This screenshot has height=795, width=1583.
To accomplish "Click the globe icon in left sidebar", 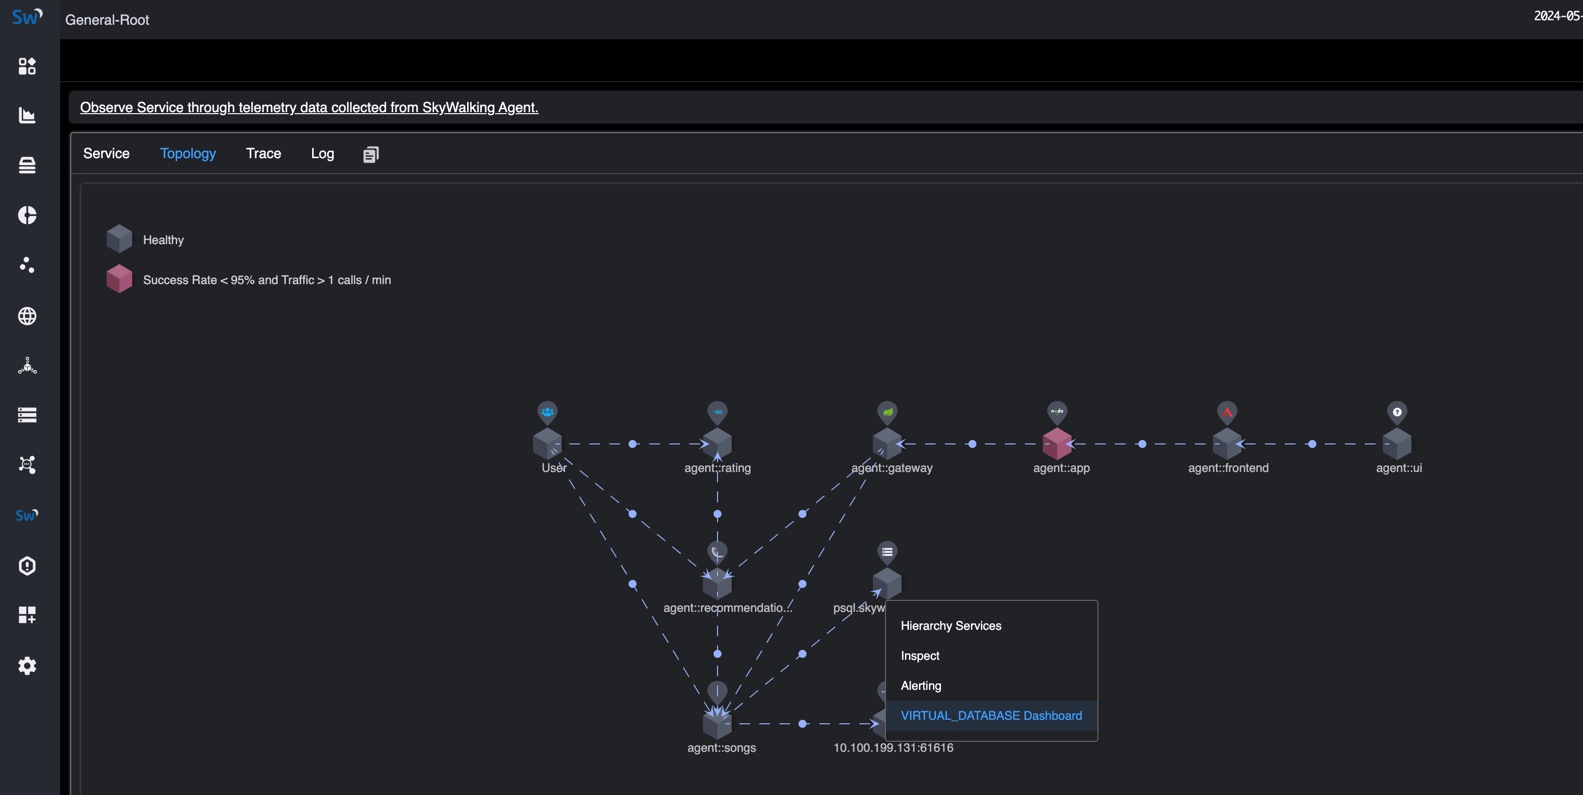I will coord(27,316).
